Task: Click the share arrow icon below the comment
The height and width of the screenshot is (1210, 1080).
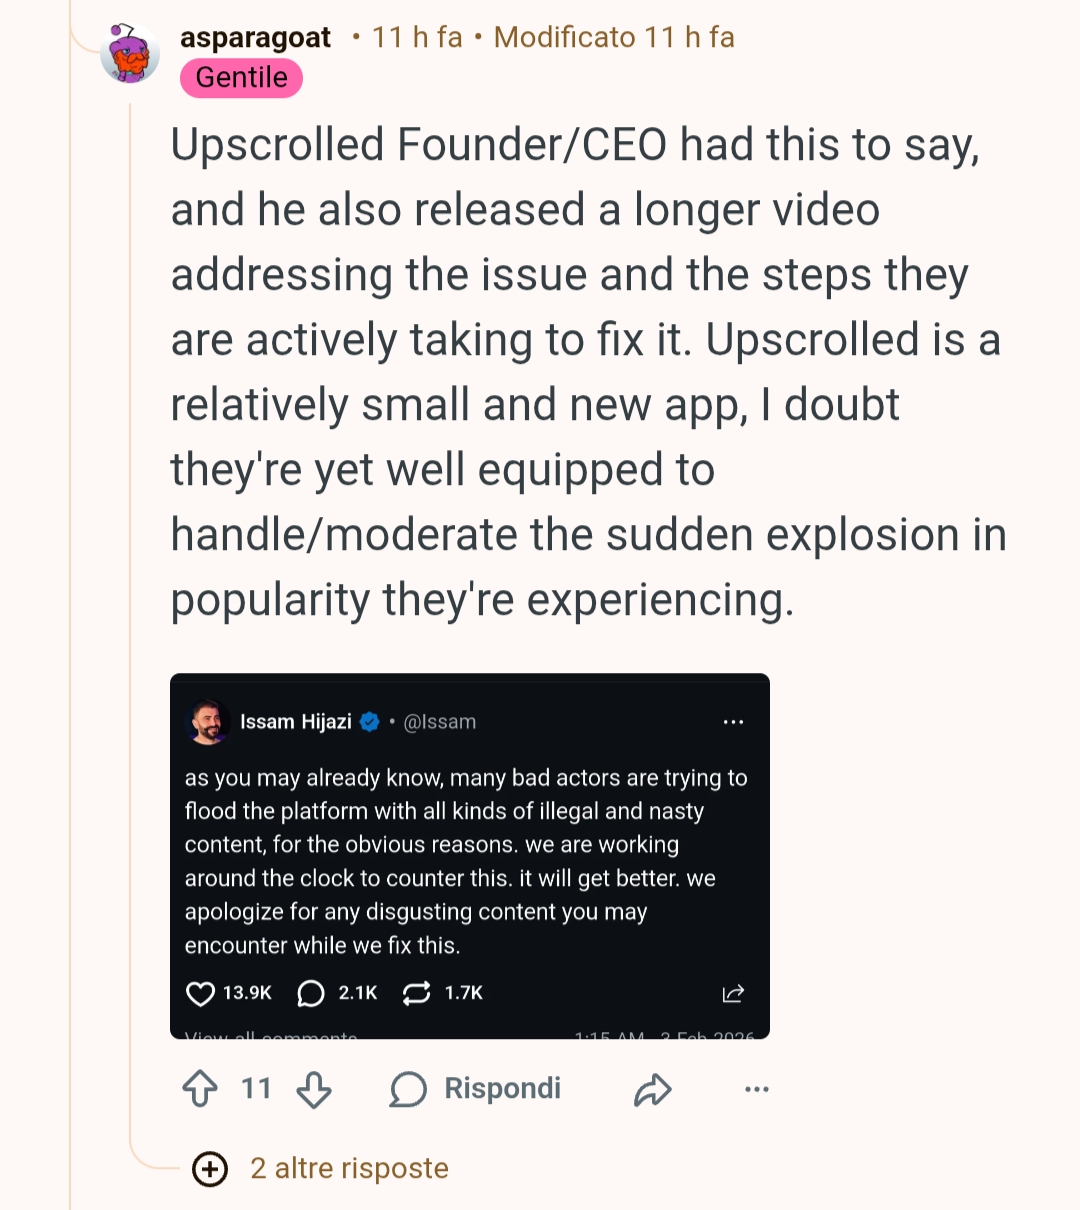Action: [x=652, y=1089]
